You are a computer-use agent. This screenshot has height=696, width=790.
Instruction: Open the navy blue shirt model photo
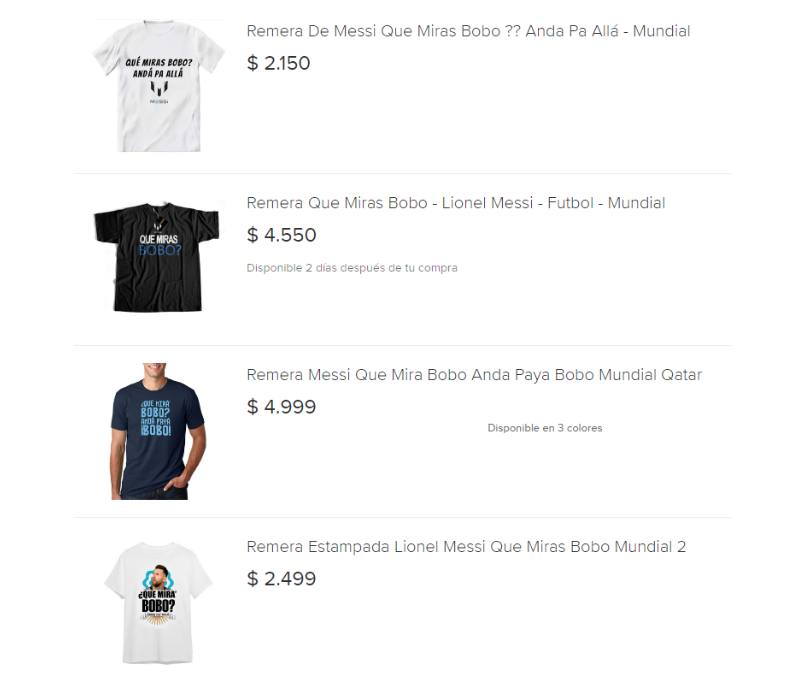[158, 431]
